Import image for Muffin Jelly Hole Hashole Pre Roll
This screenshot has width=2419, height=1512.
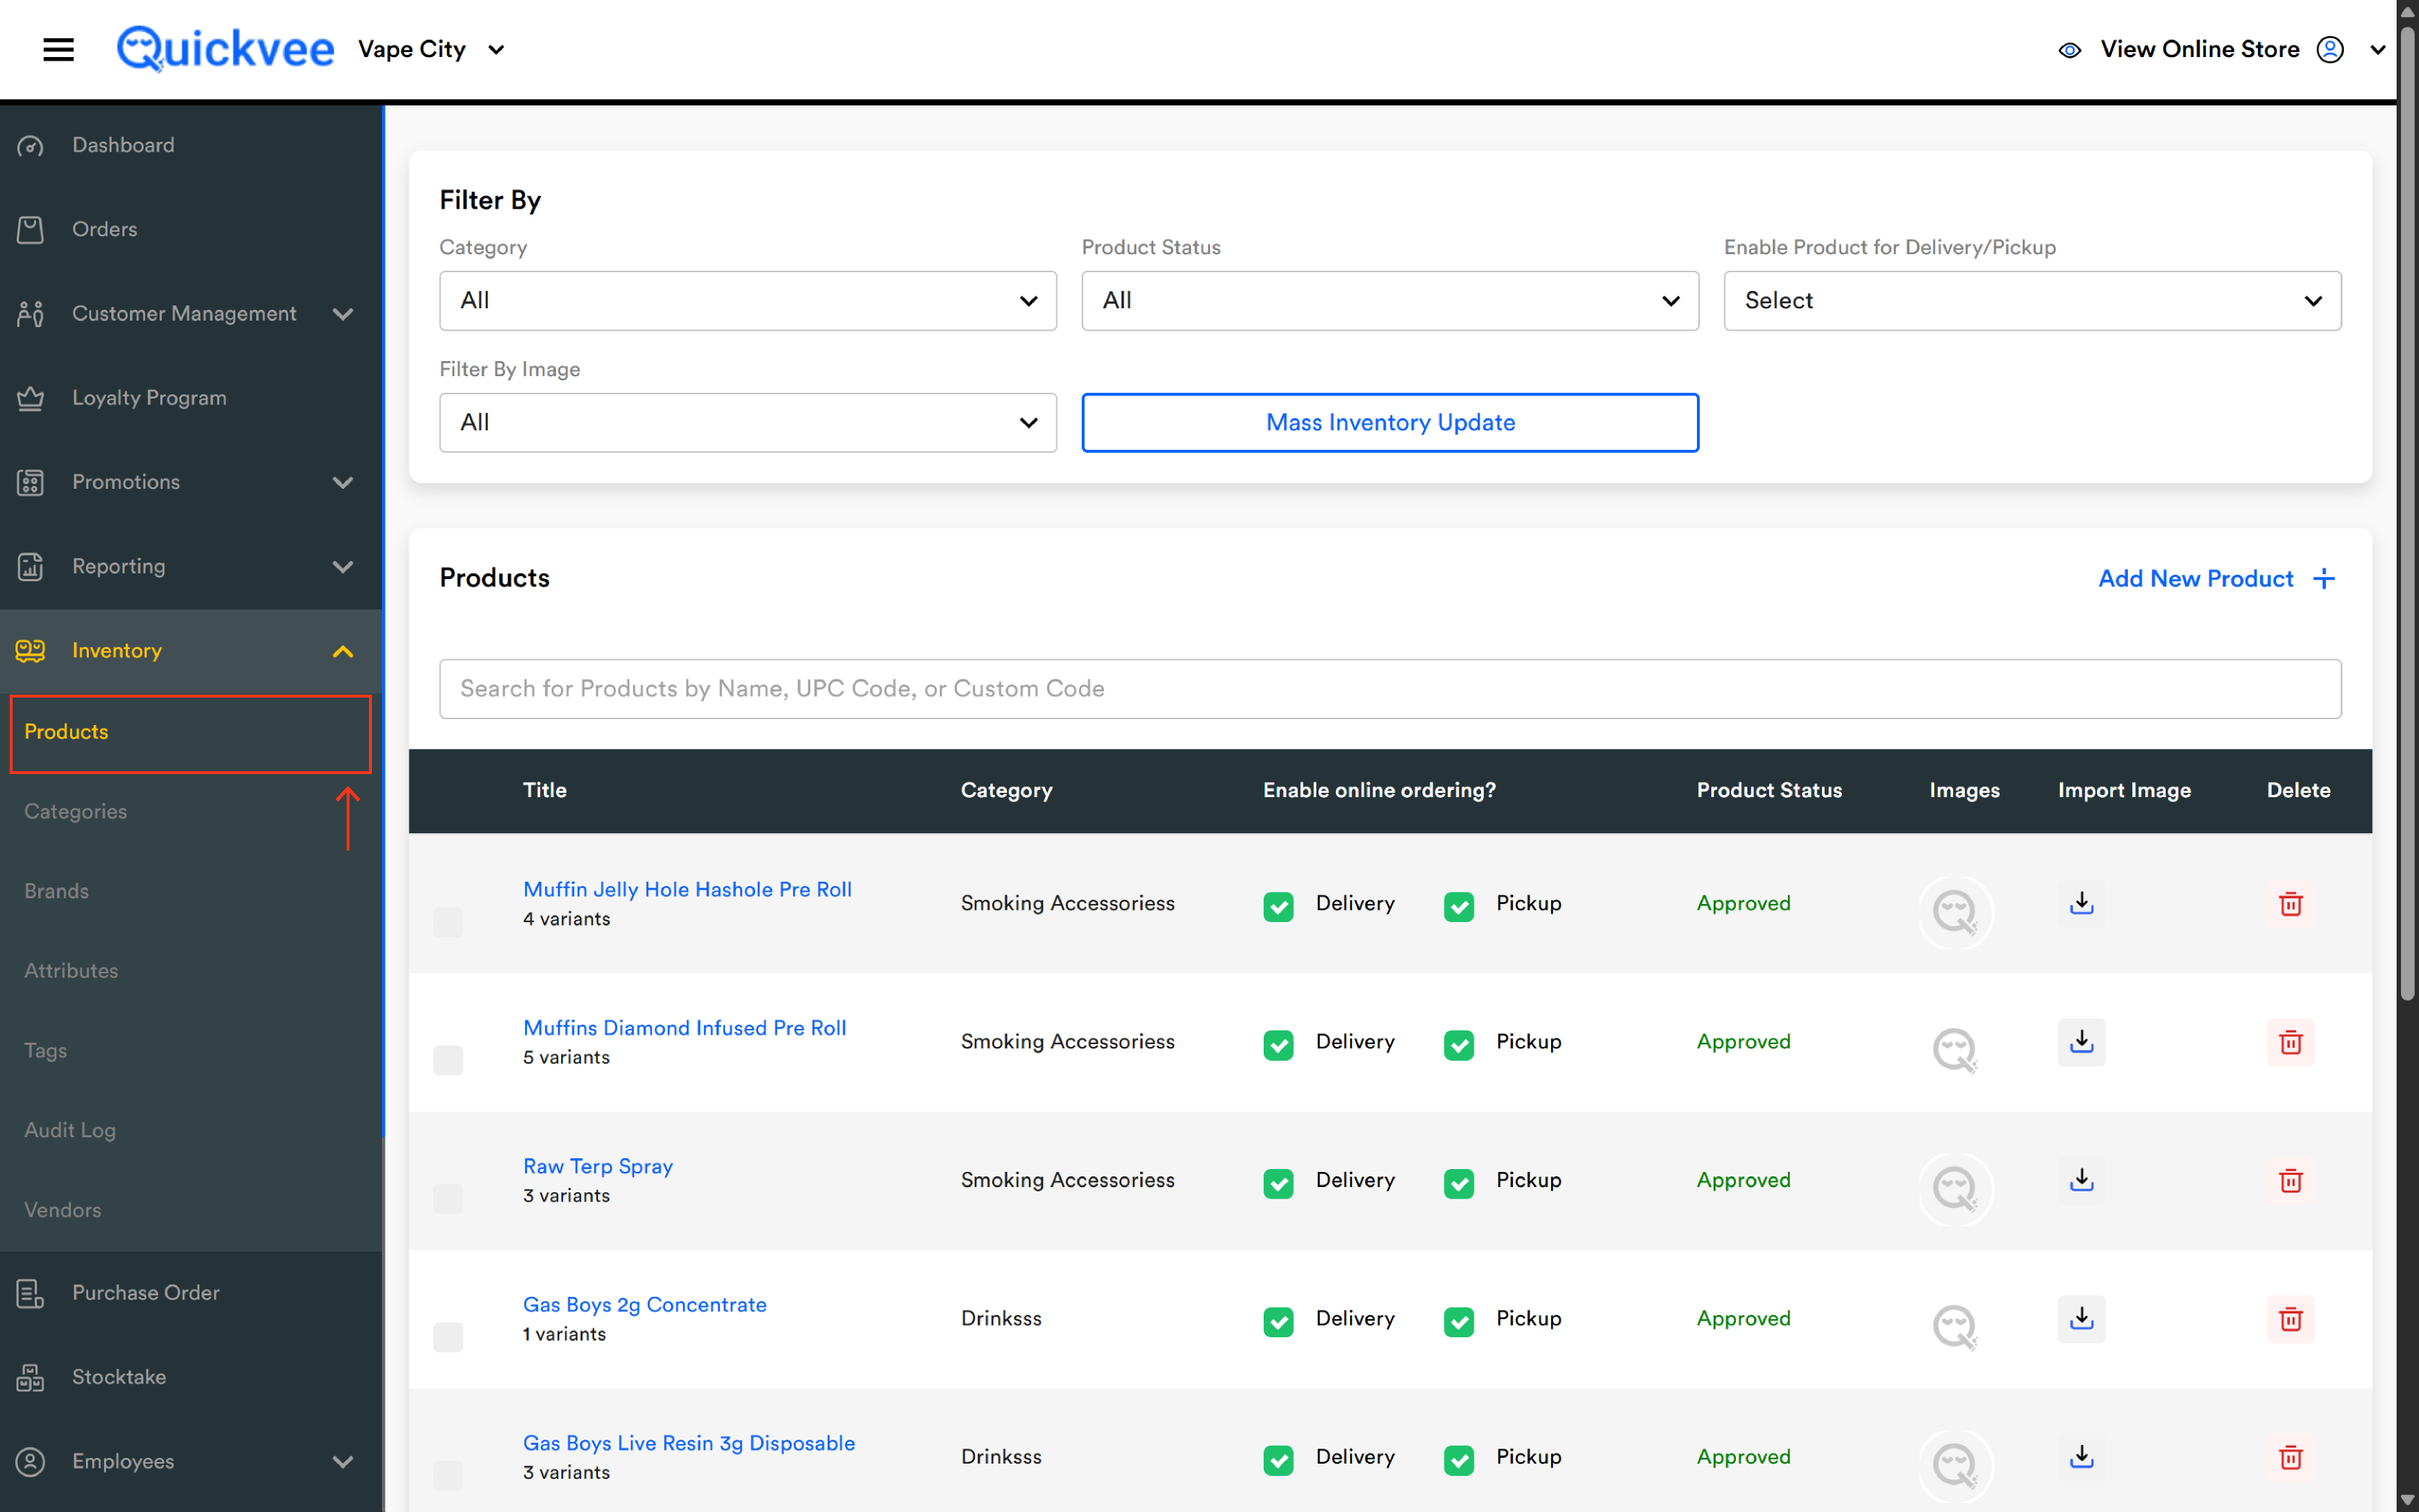coord(2081,903)
